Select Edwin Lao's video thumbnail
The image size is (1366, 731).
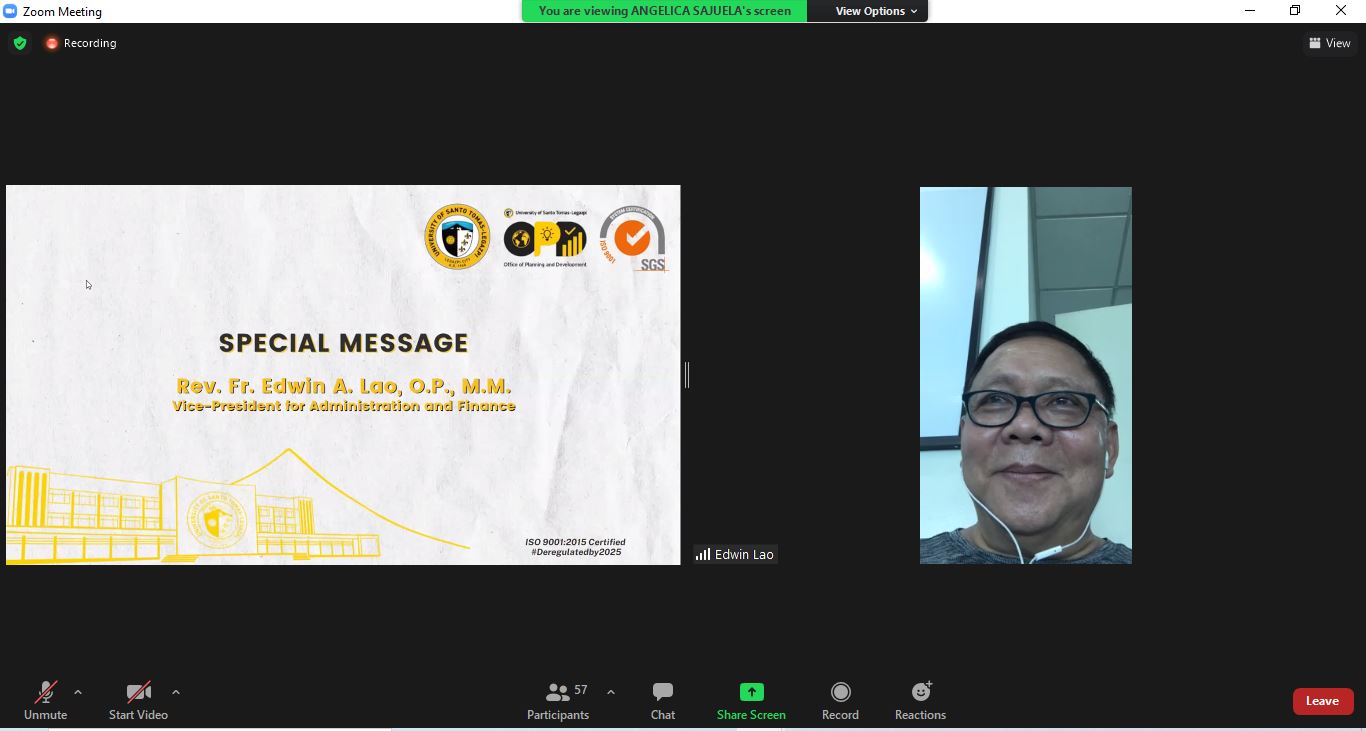pyautogui.click(x=1025, y=375)
